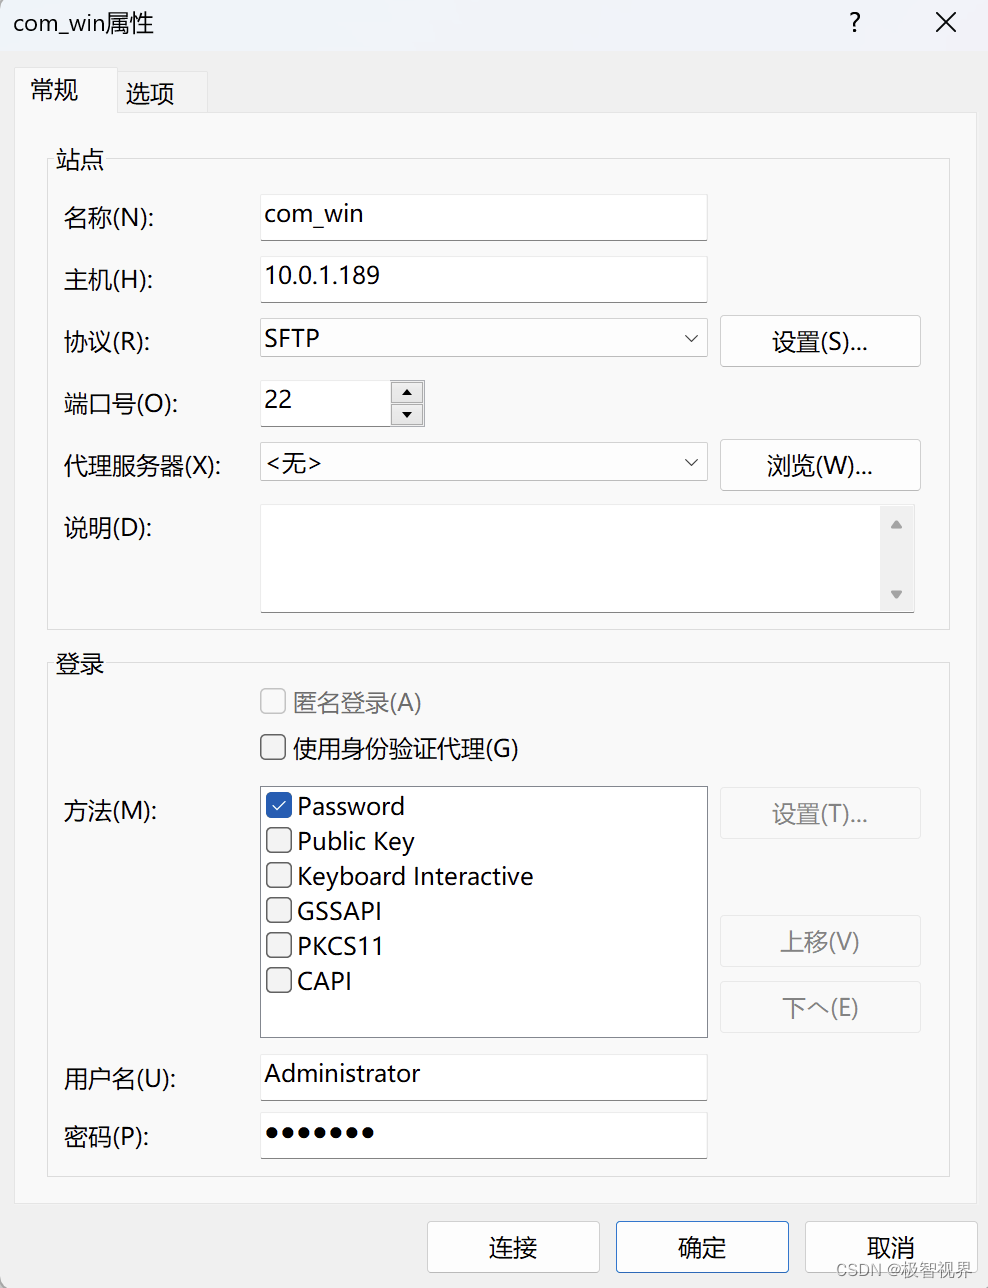This screenshot has height=1288, width=988.
Task: Click the port number field showing 22
Action: [x=325, y=403]
